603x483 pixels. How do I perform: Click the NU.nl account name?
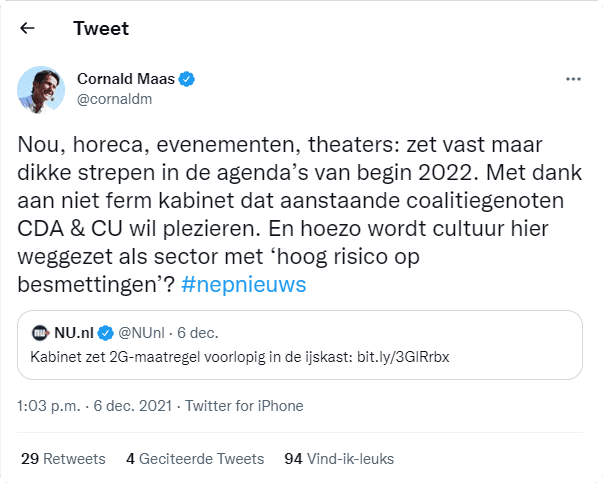[x=72, y=332]
